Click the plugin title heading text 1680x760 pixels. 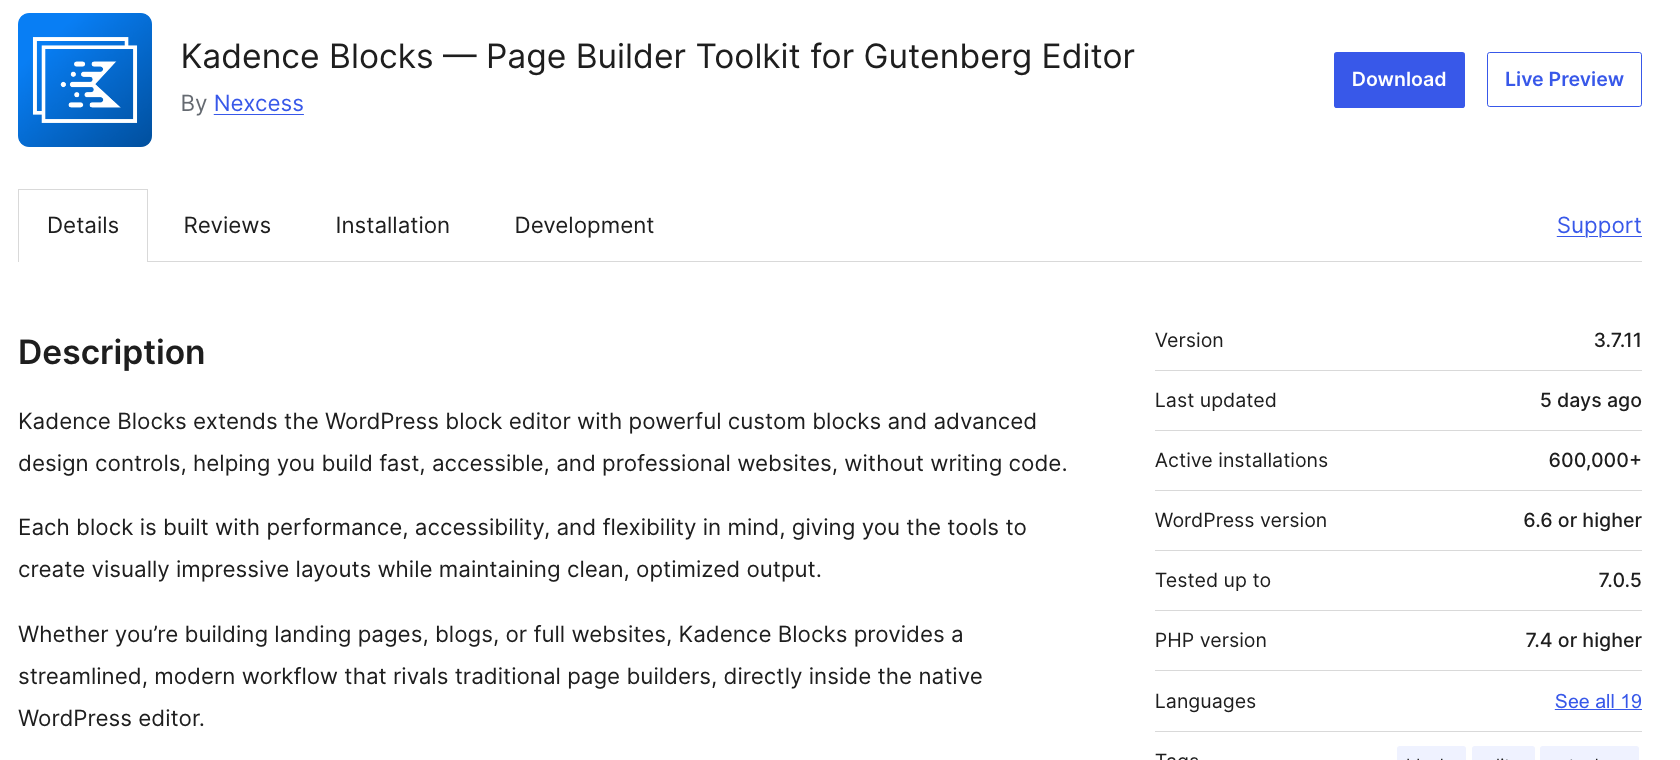[x=658, y=57]
